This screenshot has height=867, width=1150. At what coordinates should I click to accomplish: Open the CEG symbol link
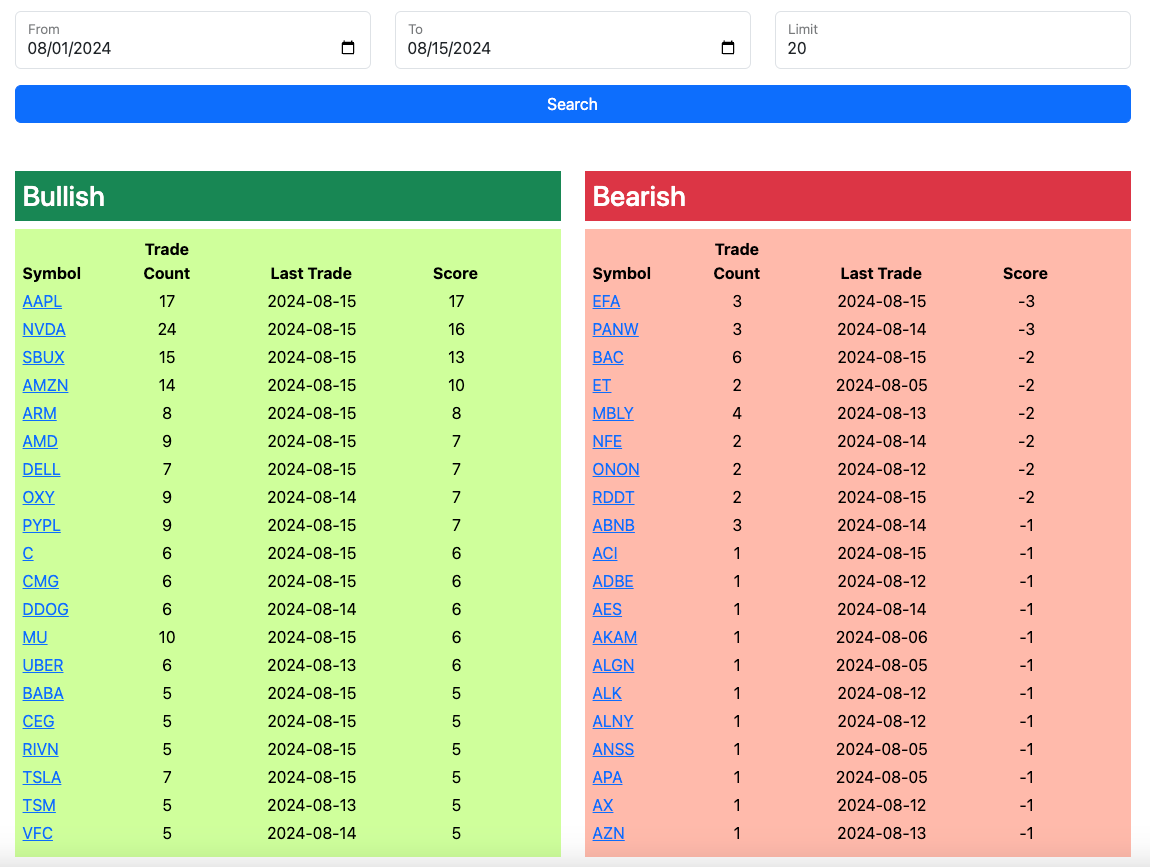38,721
